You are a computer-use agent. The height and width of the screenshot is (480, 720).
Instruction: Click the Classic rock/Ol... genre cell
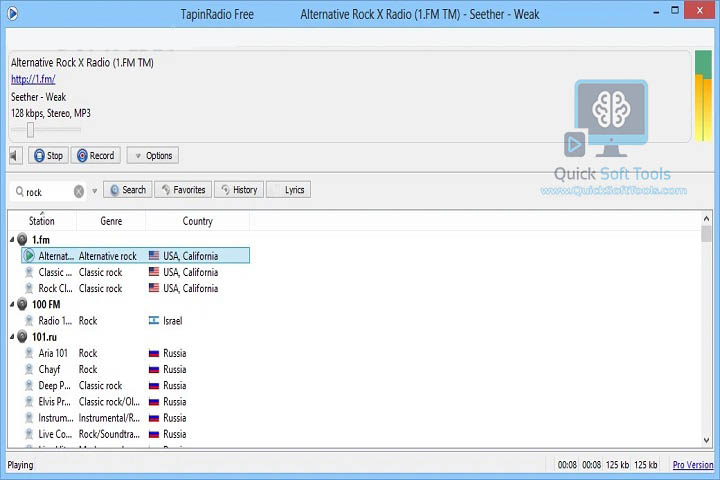coord(109,401)
